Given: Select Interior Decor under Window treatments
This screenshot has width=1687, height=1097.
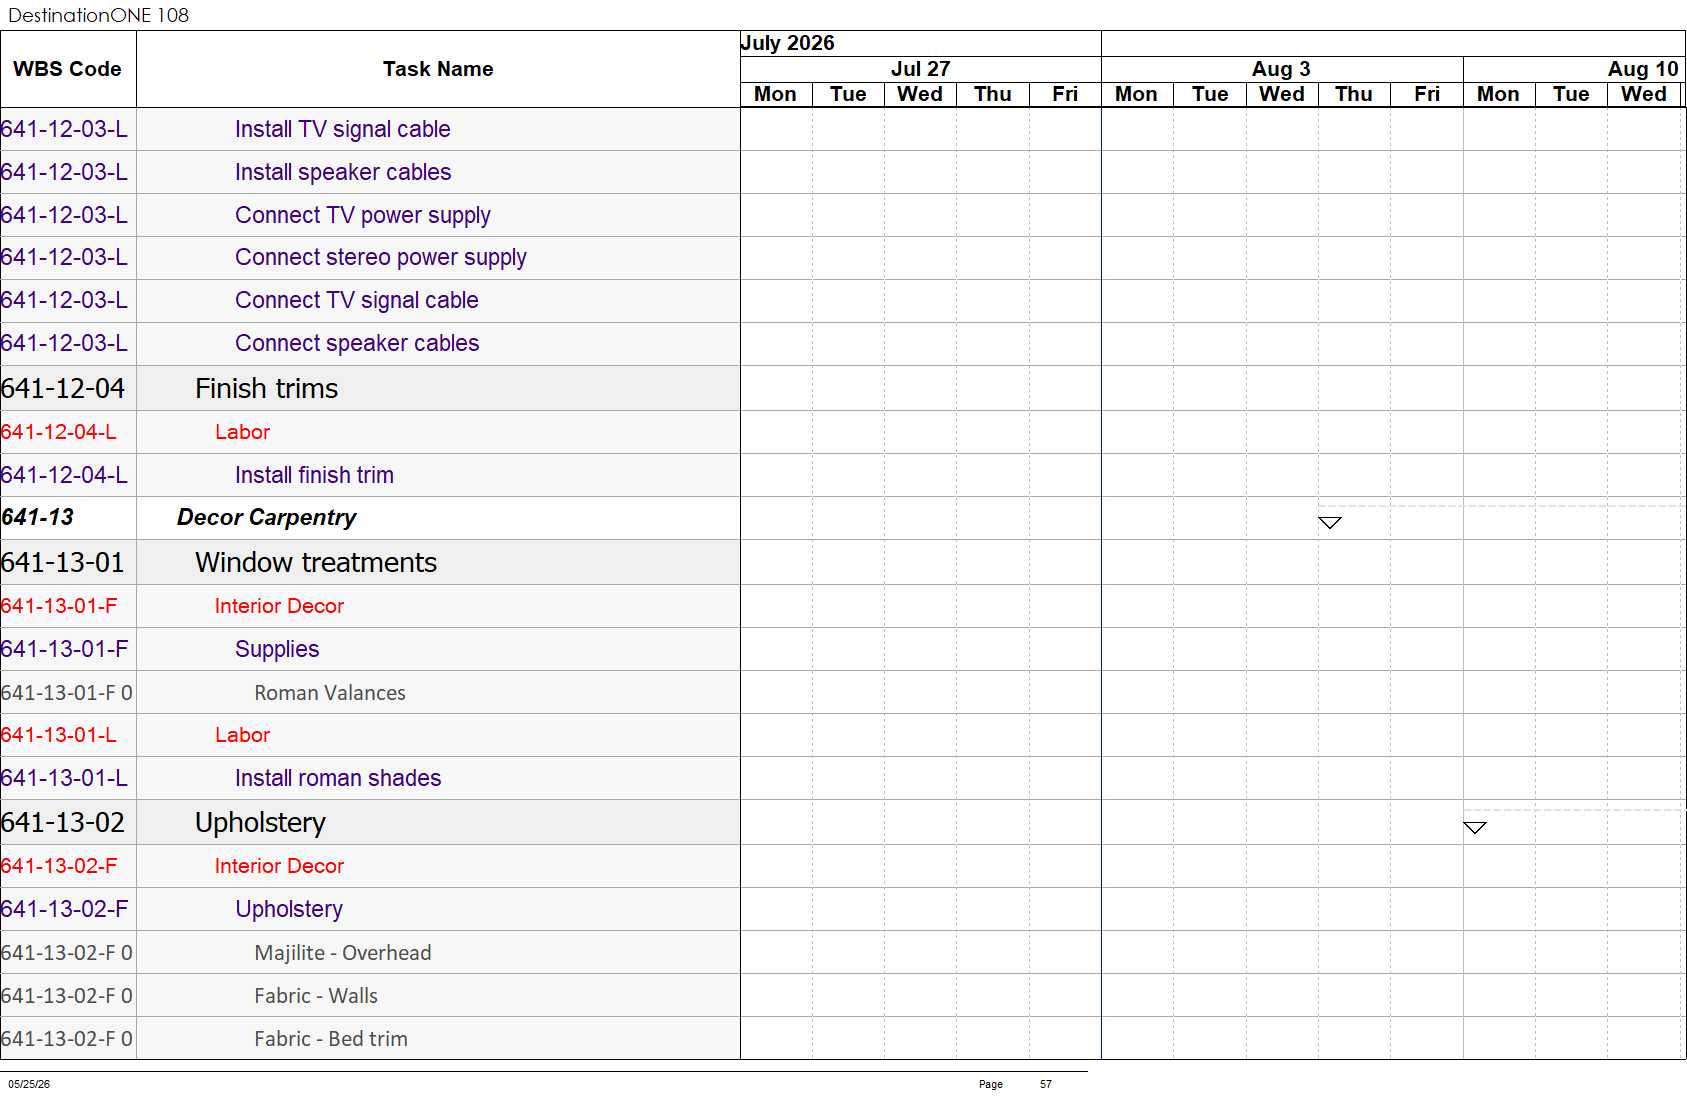Looking at the screenshot, I should pos(279,606).
